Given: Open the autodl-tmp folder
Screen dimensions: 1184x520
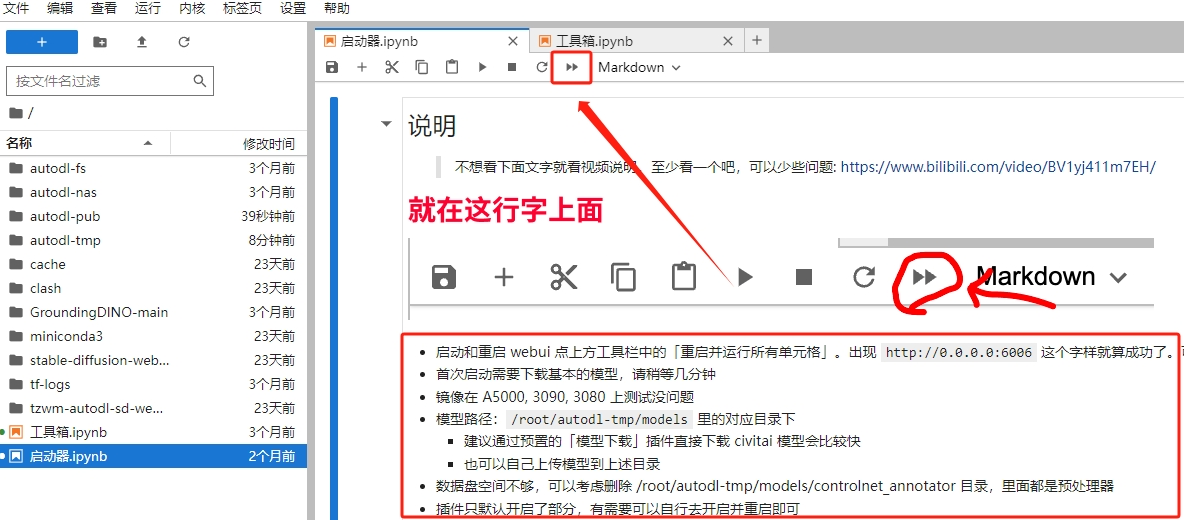Looking at the screenshot, I should (153, 241).
